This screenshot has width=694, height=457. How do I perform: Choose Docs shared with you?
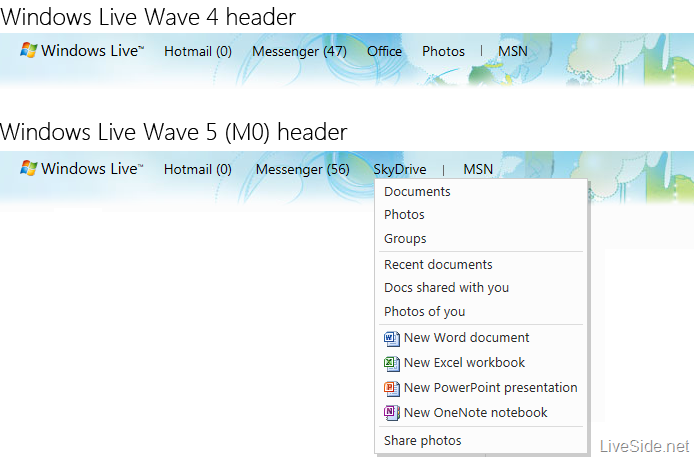(x=446, y=288)
